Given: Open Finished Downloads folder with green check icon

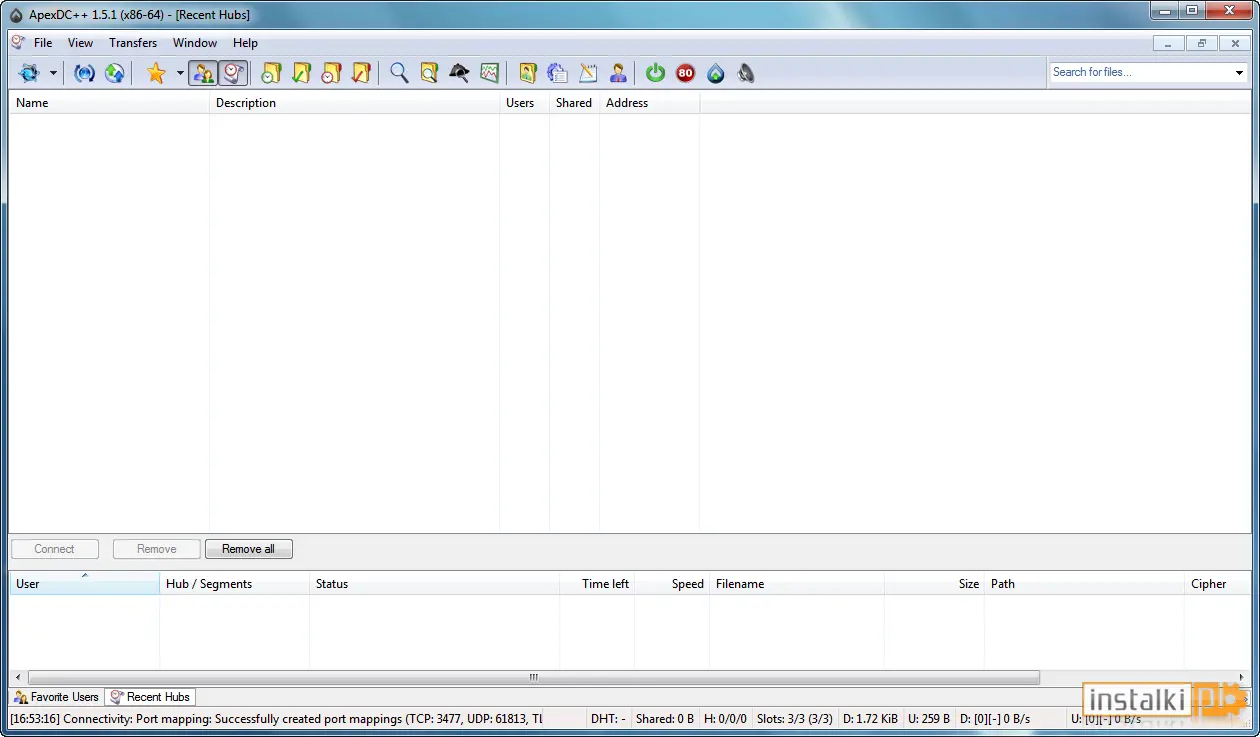Looking at the screenshot, I should [x=301, y=73].
